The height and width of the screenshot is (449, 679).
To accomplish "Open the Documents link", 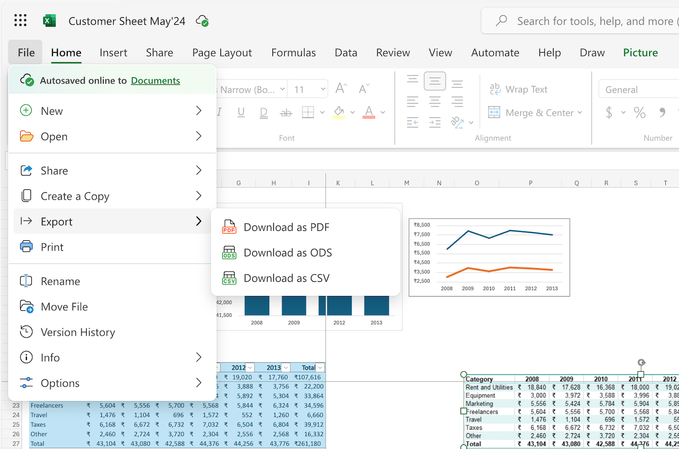I will click(x=155, y=81).
